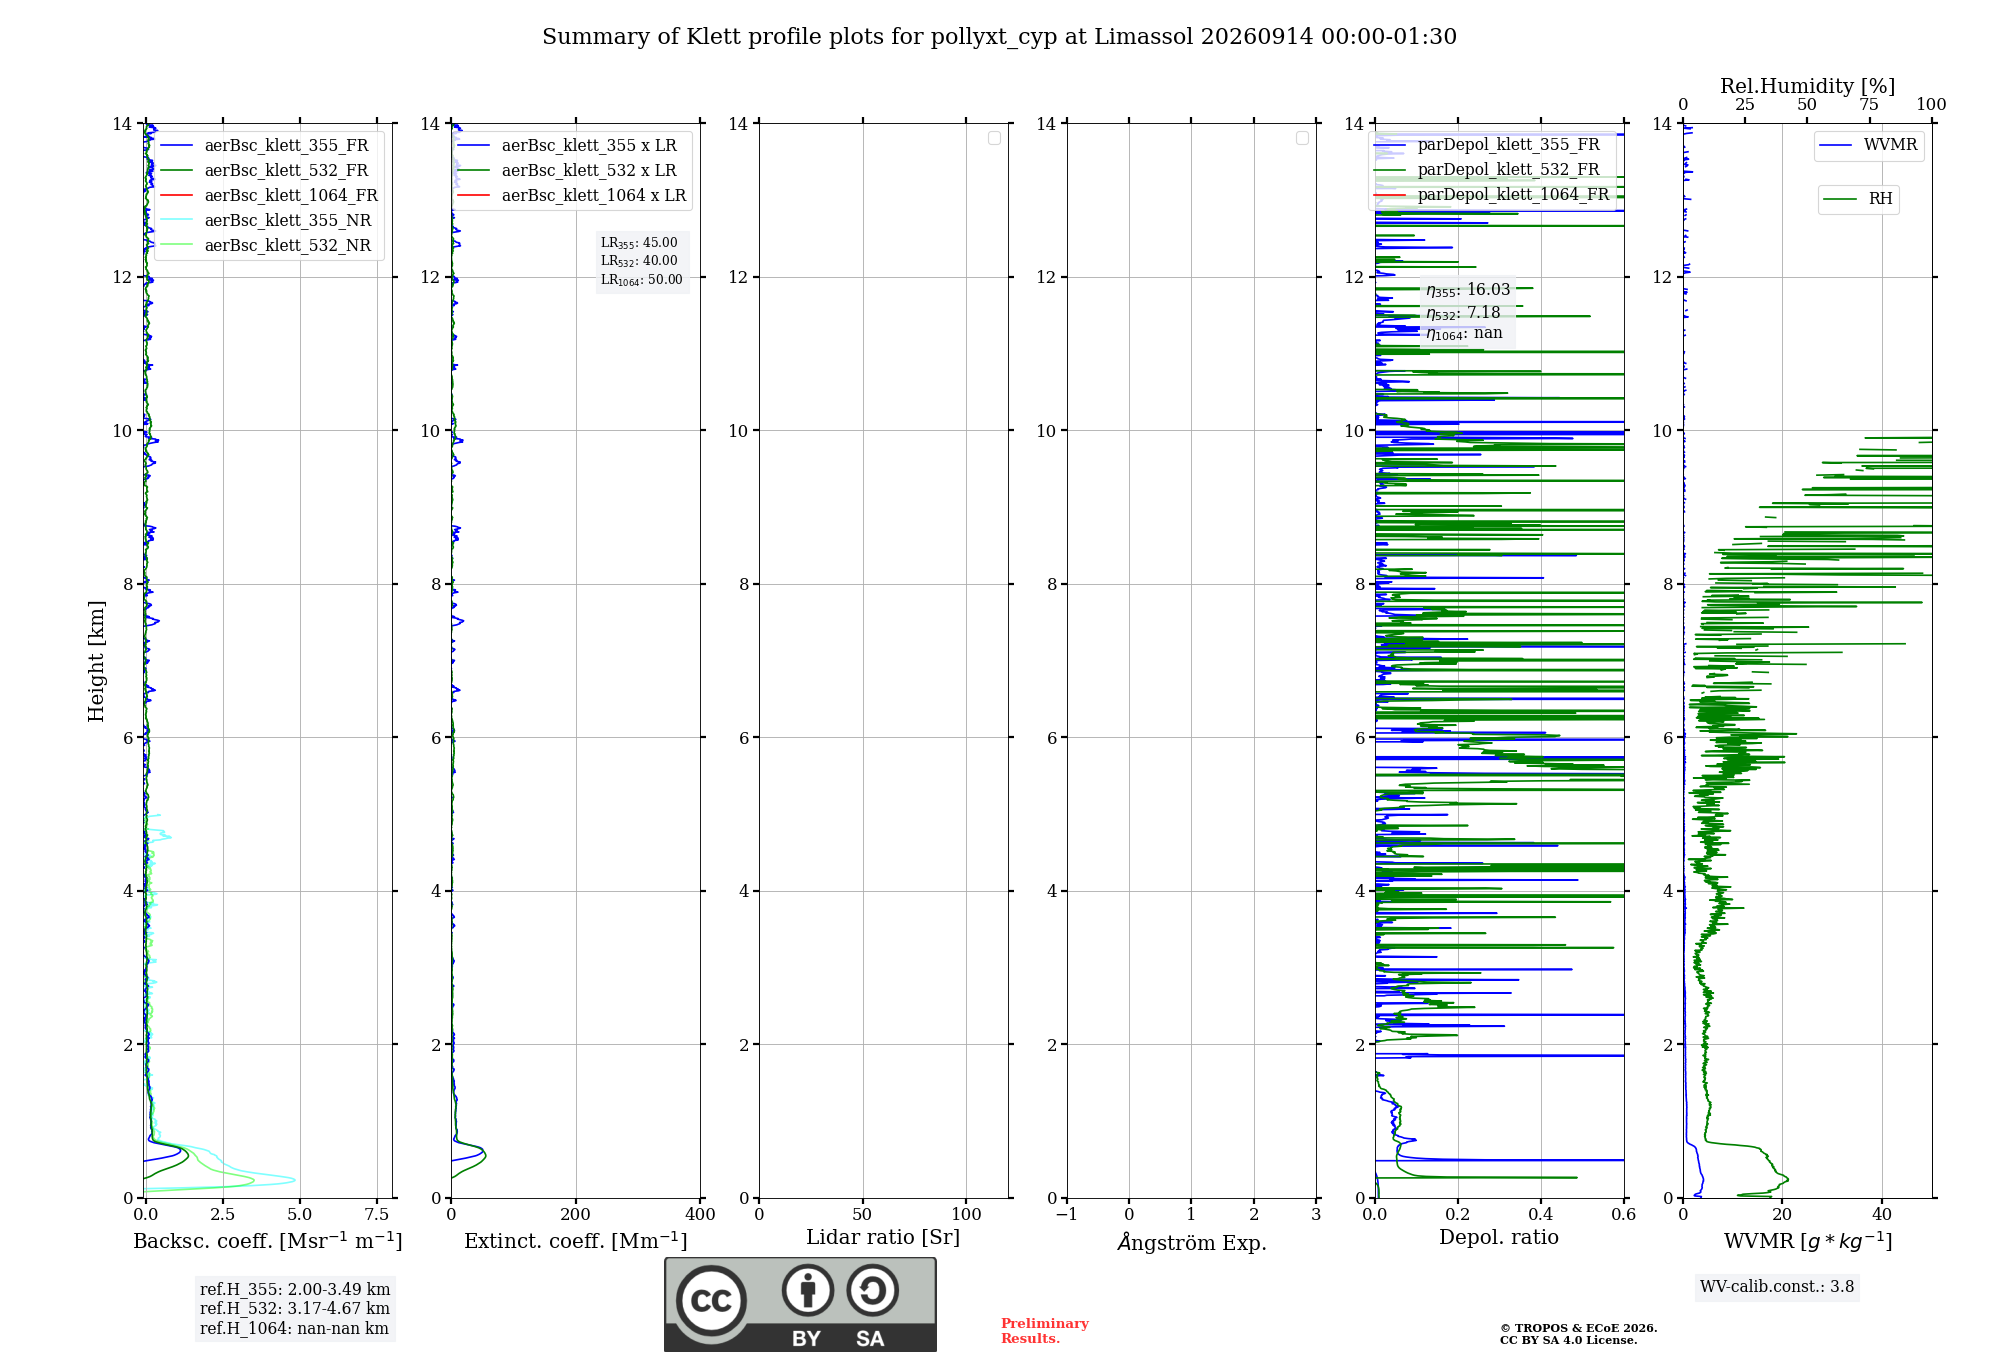This screenshot has width=2000, height=1360.
Task: Click the plot title mentioning Limassol
Action: click(x=999, y=37)
